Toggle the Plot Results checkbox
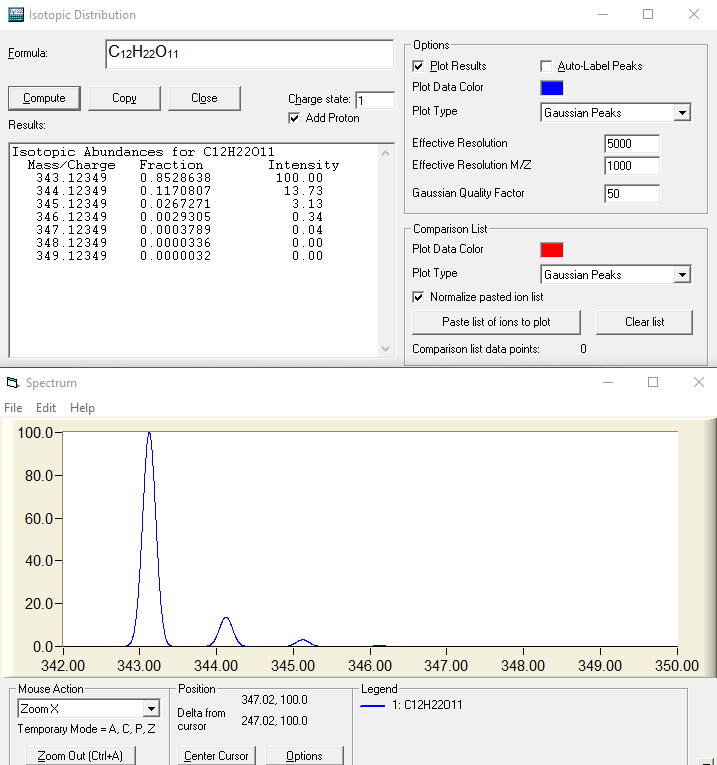The width and height of the screenshot is (717, 765). coord(418,66)
